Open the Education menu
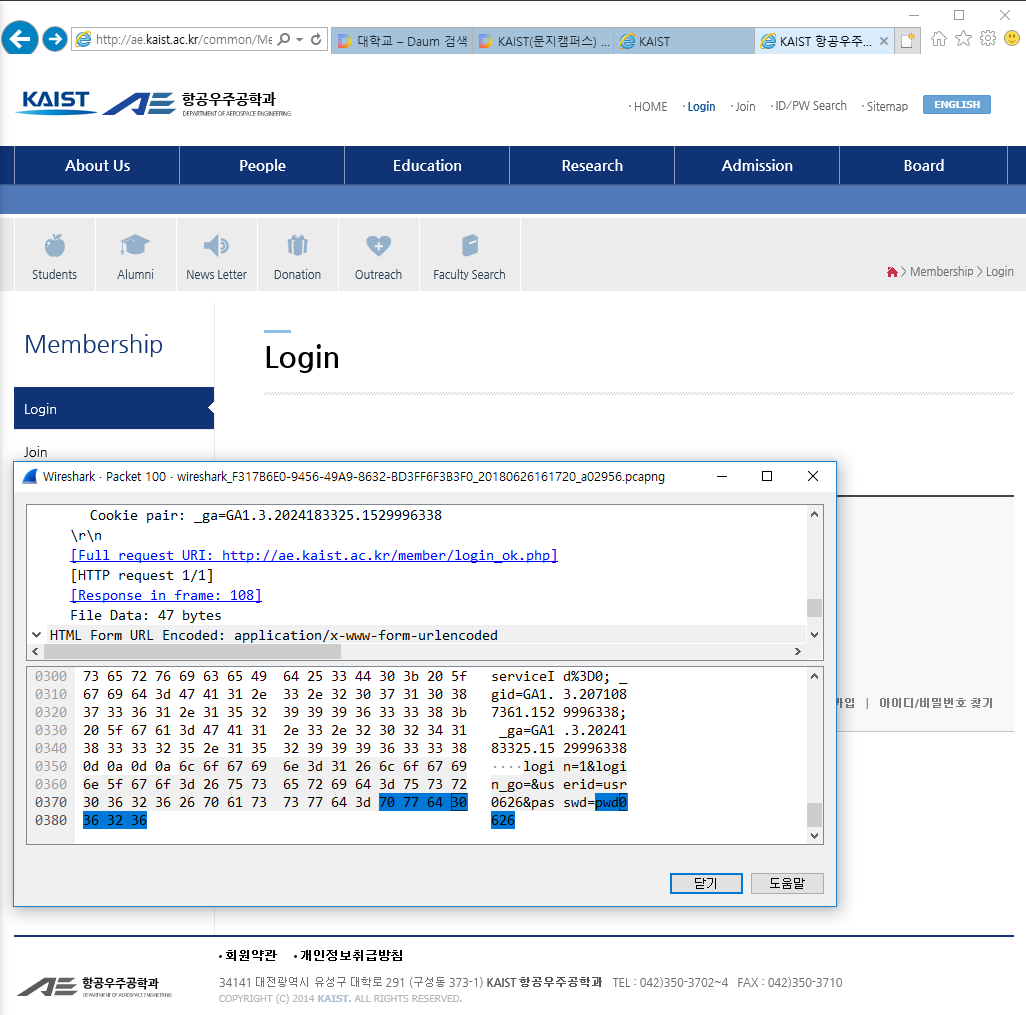Image resolution: width=1026 pixels, height=1015 pixels. click(427, 166)
